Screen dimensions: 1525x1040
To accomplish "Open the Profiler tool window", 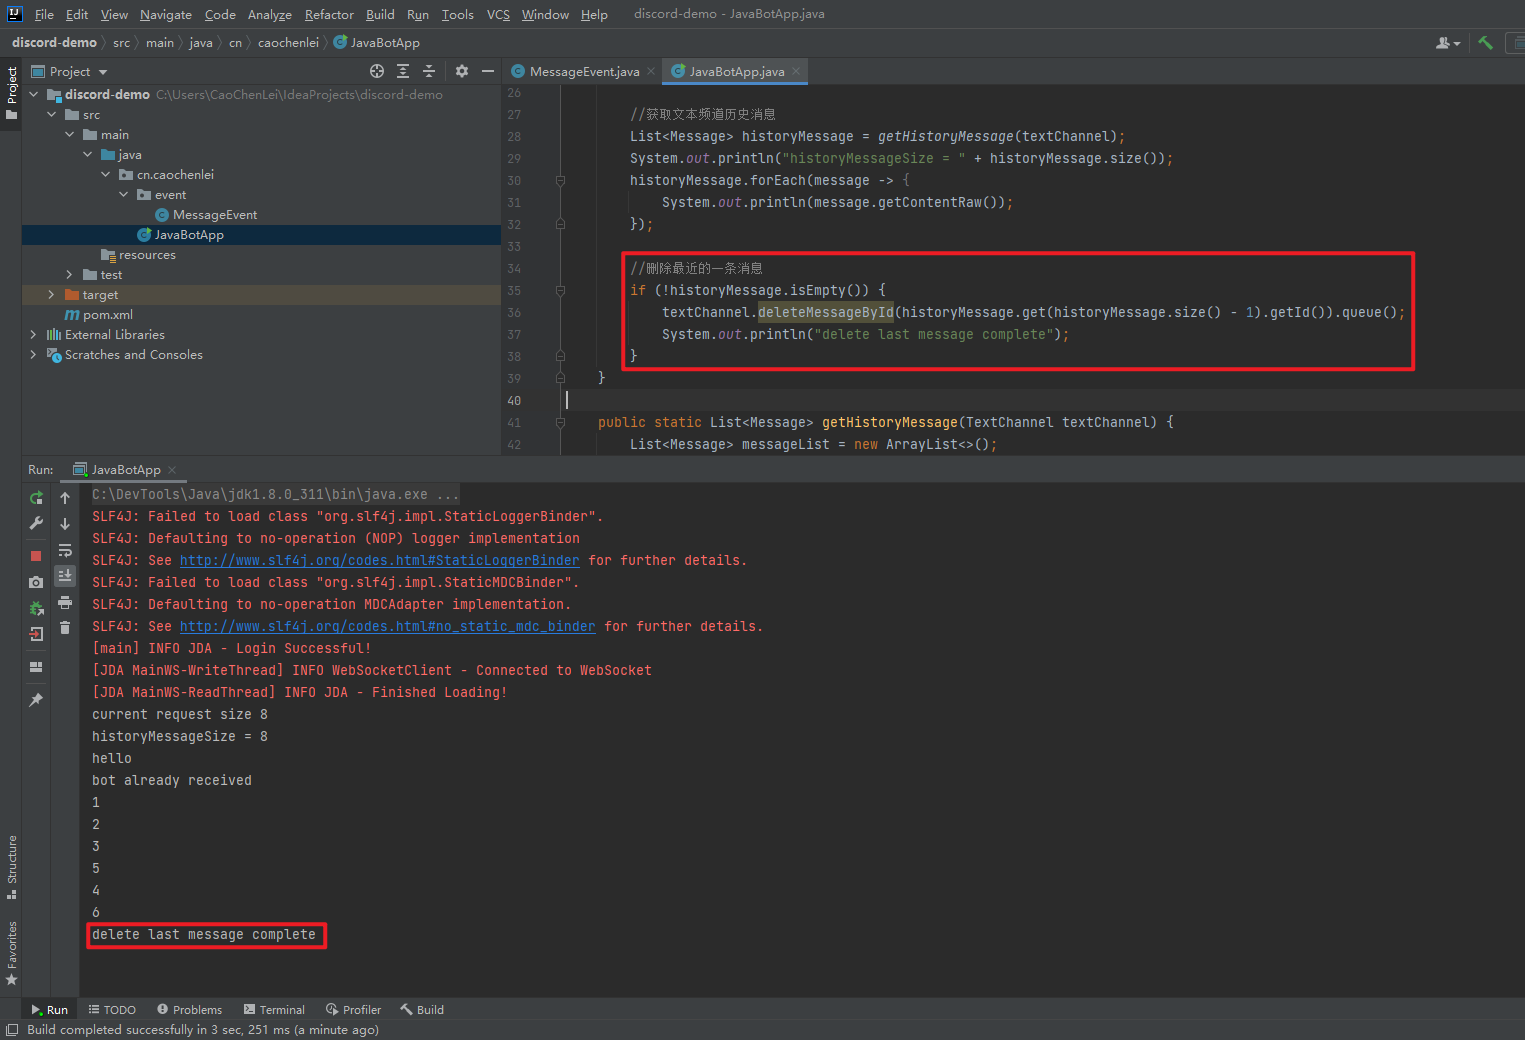I will [354, 1010].
